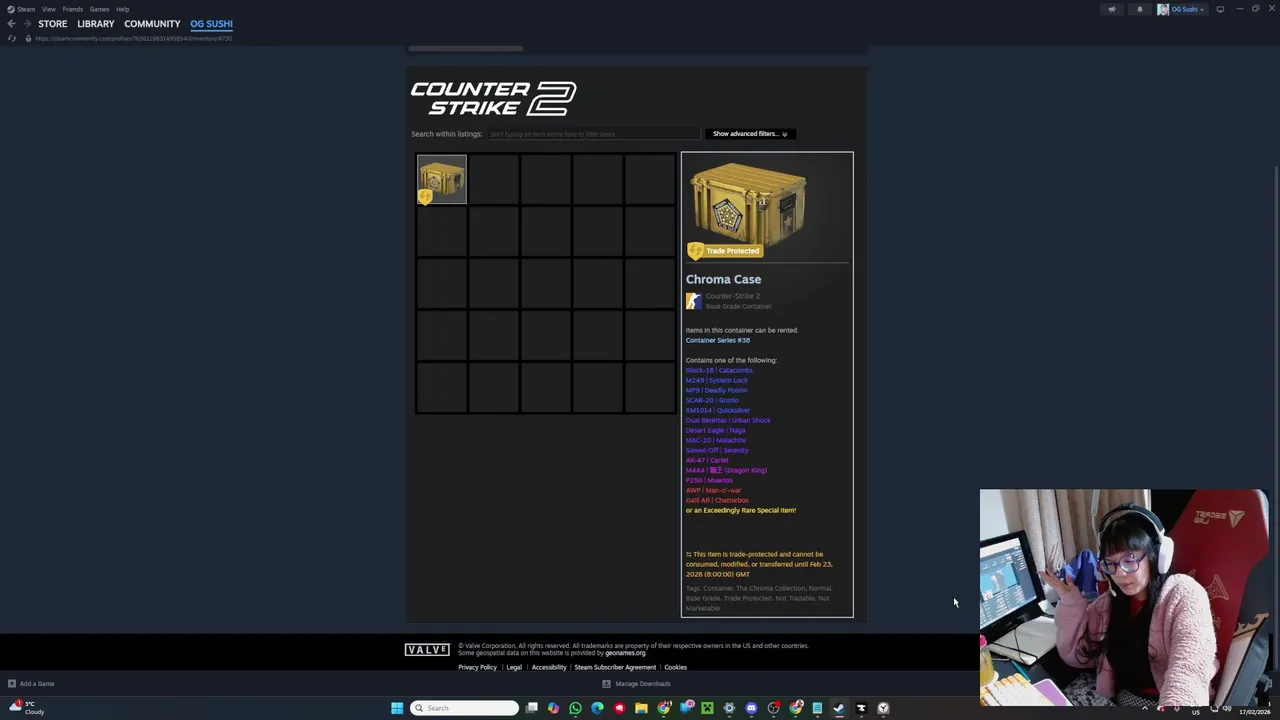Viewport: 1280px width, 720px height.
Task: Open the geonames.org link
Action: point(625,653)
